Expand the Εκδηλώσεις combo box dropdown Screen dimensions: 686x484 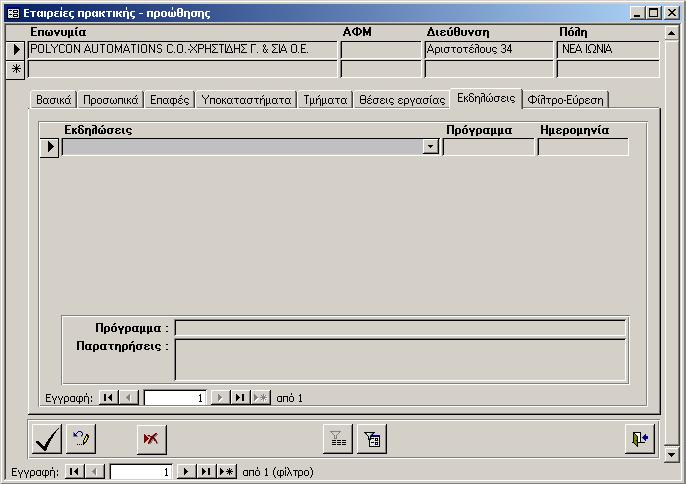(430, 147)
